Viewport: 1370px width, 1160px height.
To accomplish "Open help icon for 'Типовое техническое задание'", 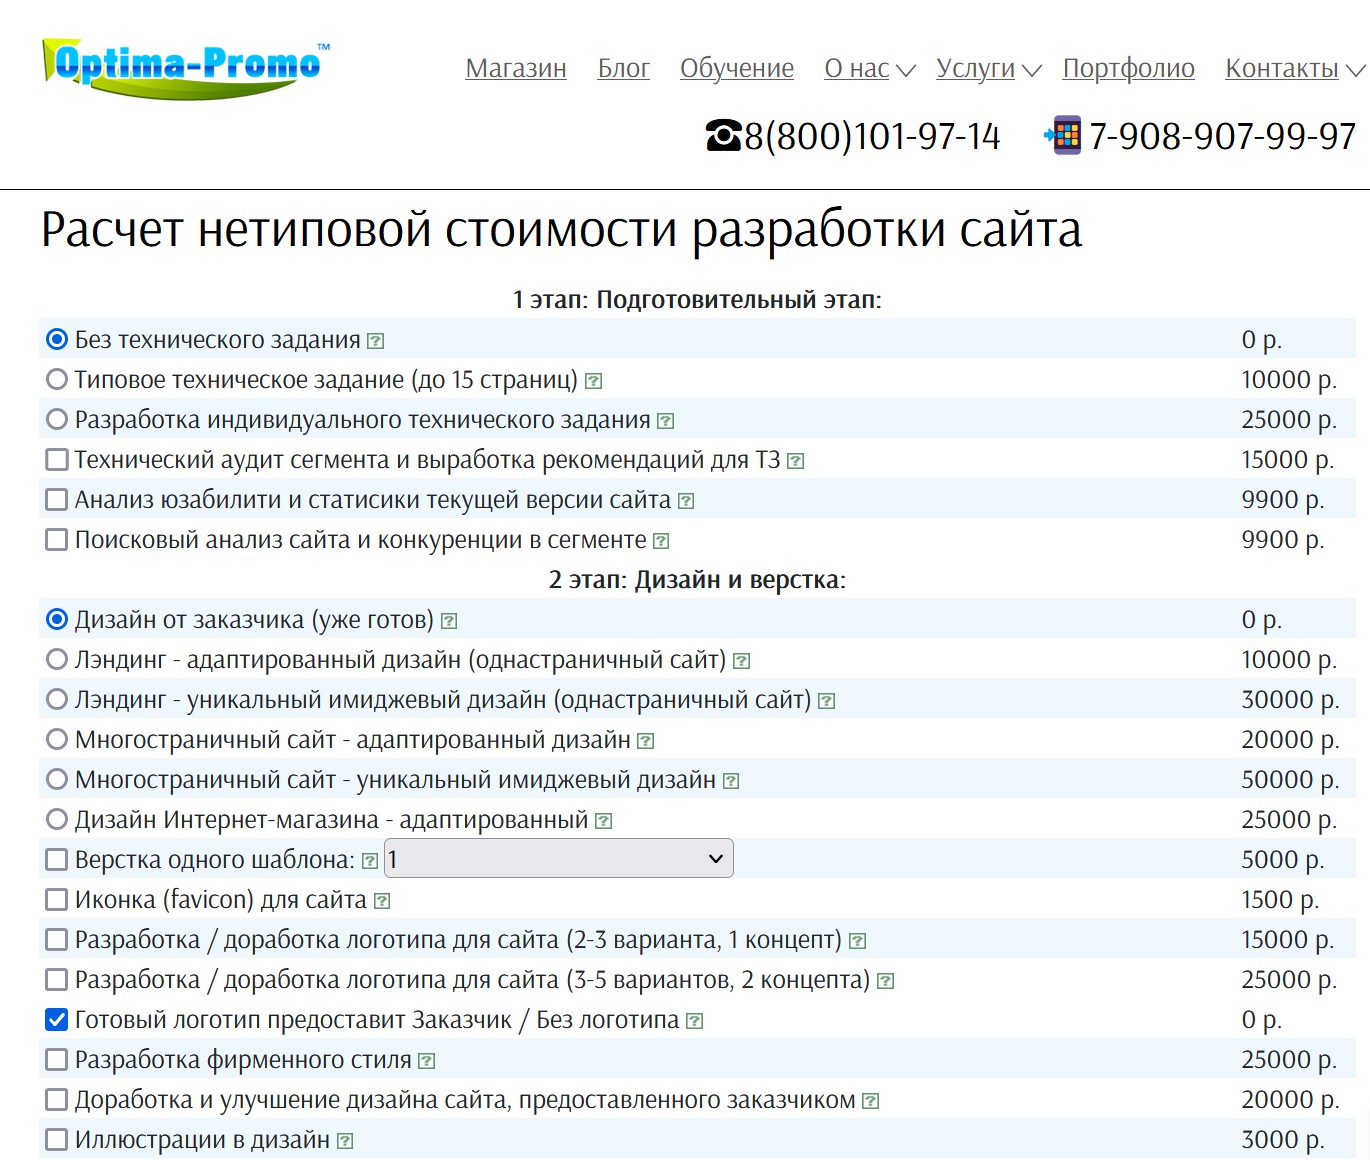I will [x=594, y=381].
